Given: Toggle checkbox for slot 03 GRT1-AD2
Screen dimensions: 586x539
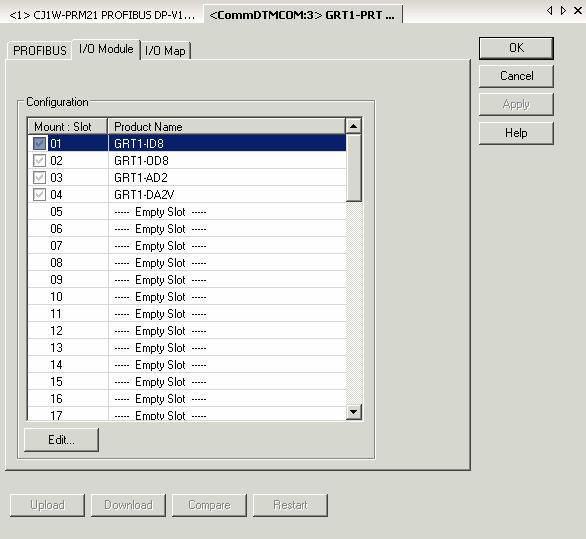Looking at the screenshot, I should coord(40,178).
